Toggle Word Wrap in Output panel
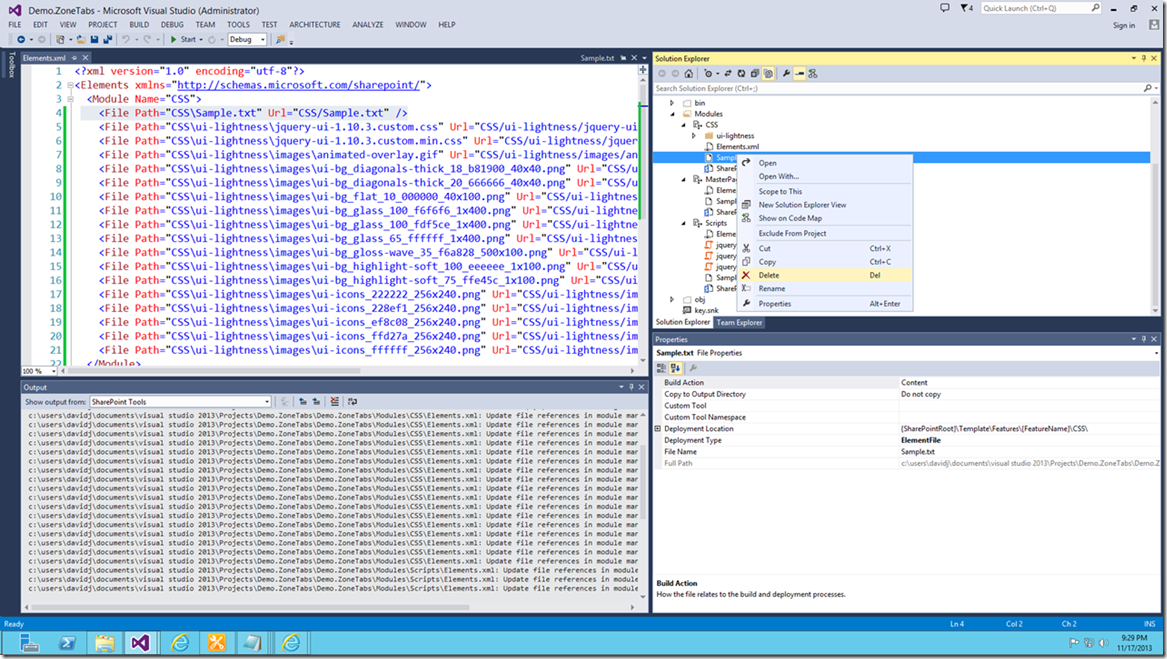 tap(353, 401)
